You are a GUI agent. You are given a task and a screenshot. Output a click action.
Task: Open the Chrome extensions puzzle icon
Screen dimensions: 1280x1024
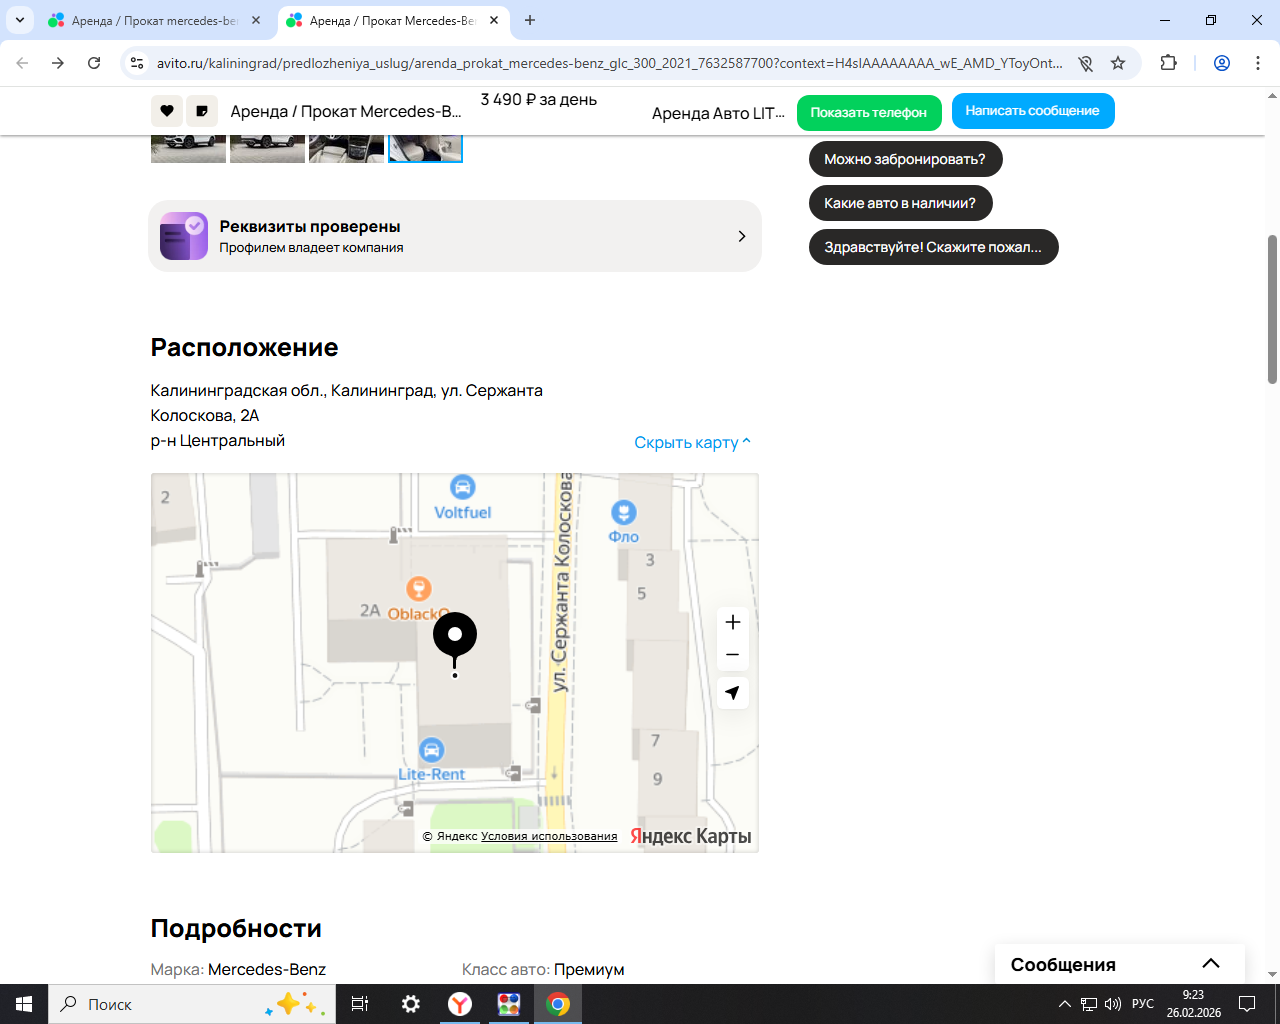tap(1168, 63)
